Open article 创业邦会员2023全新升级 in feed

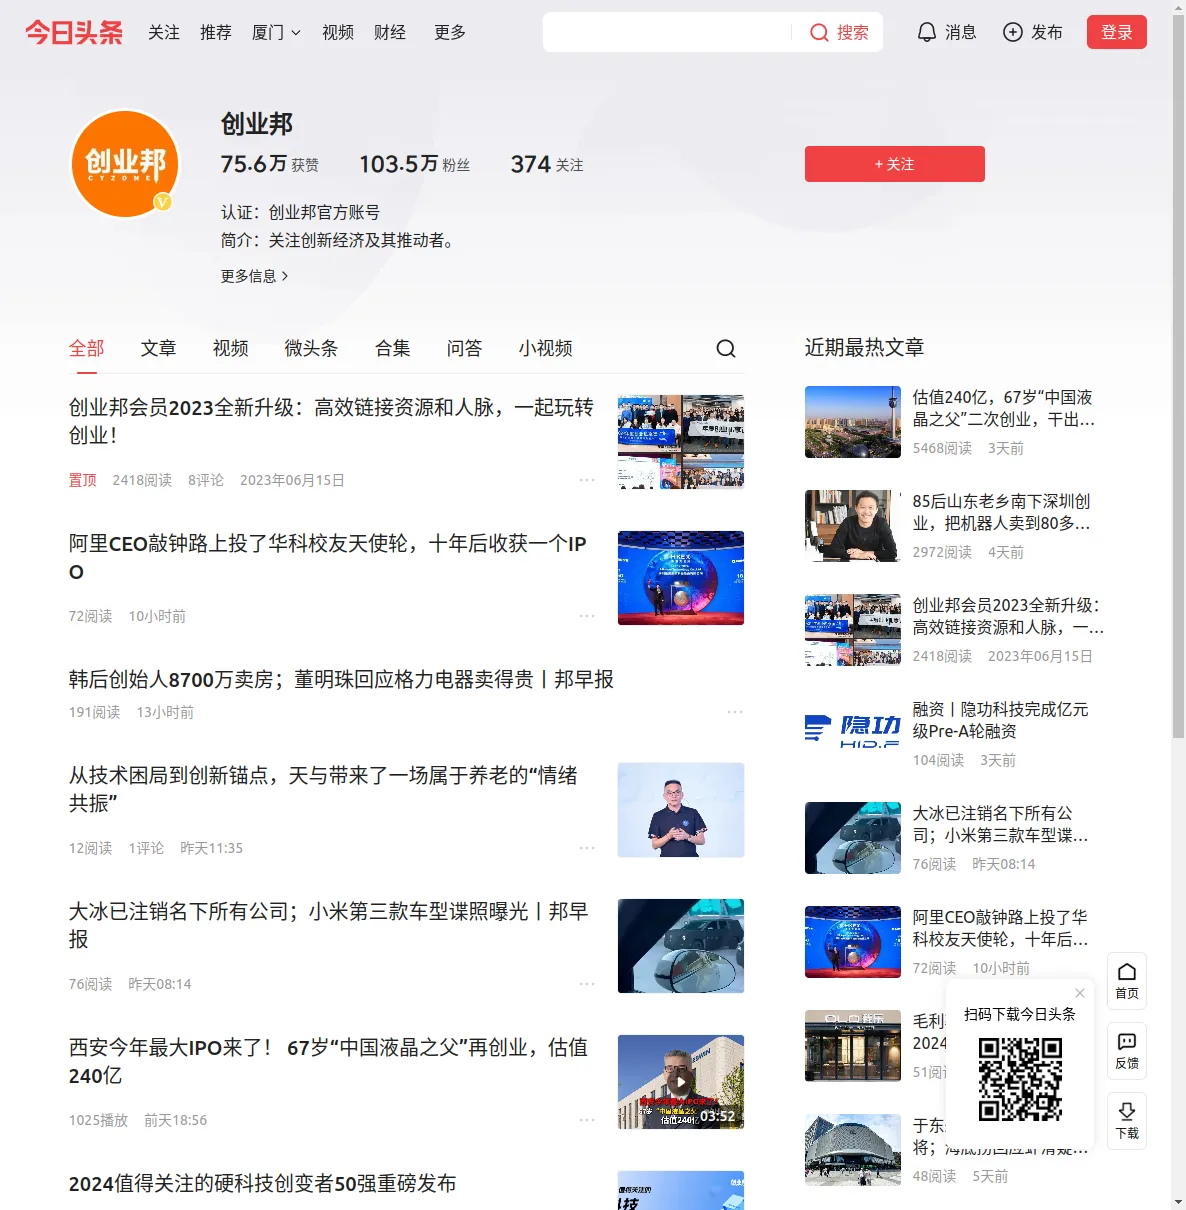tap(332, 421)
